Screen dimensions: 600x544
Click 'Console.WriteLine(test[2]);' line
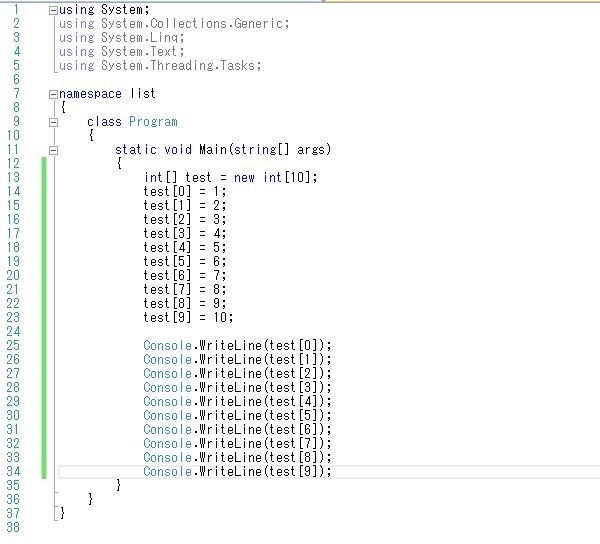(237, 373)
